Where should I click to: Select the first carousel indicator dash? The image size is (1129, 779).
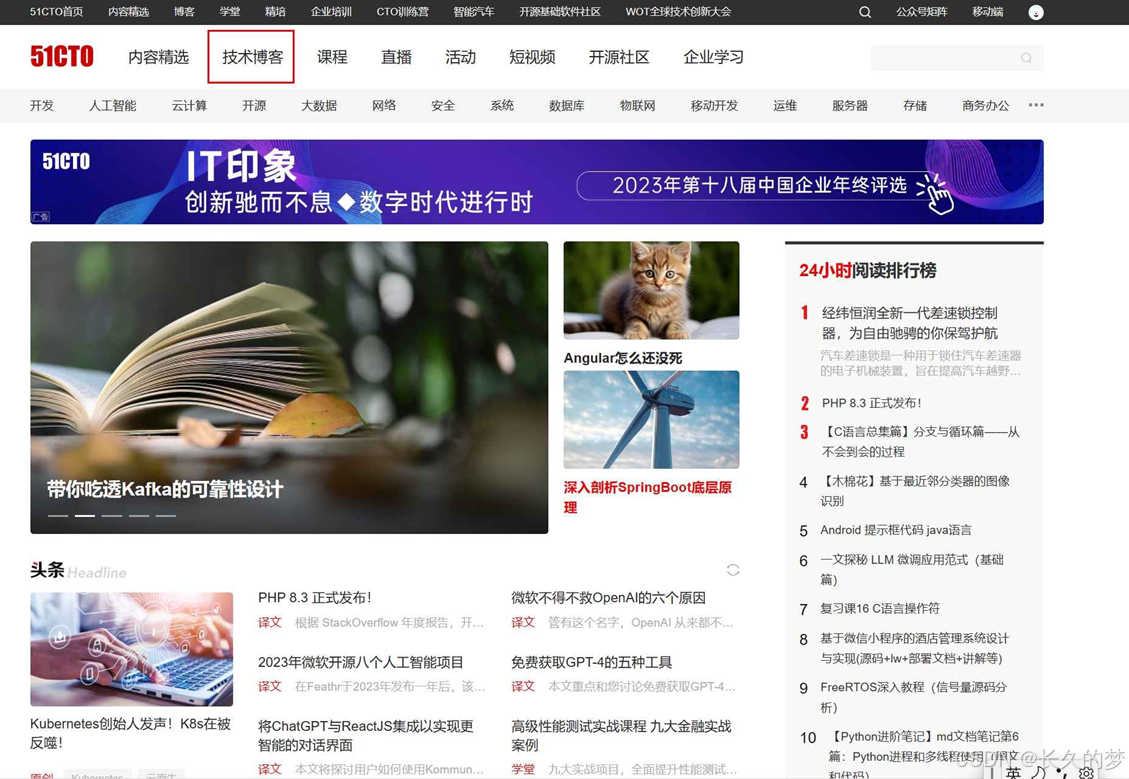click(x=58, y=515)
